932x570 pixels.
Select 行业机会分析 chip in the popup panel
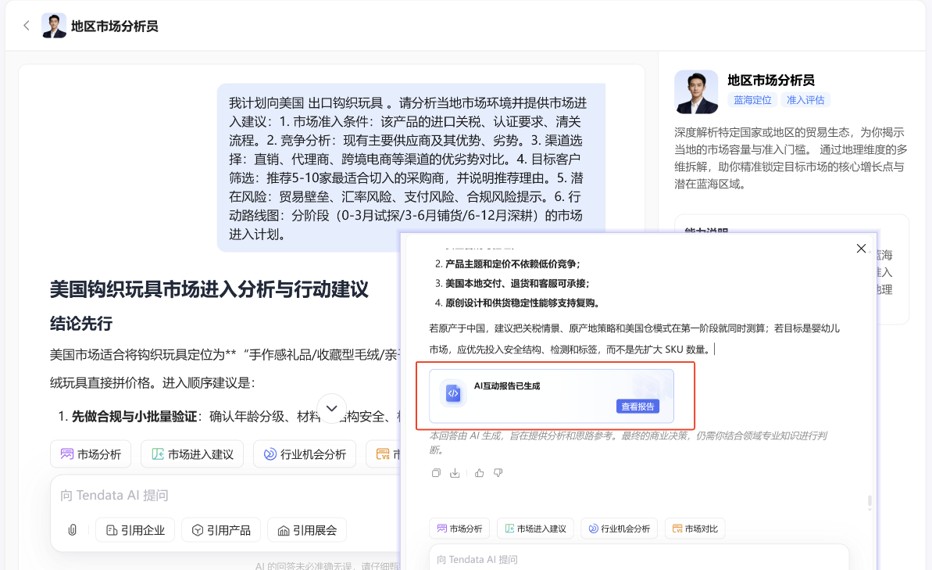coord(619,528)
